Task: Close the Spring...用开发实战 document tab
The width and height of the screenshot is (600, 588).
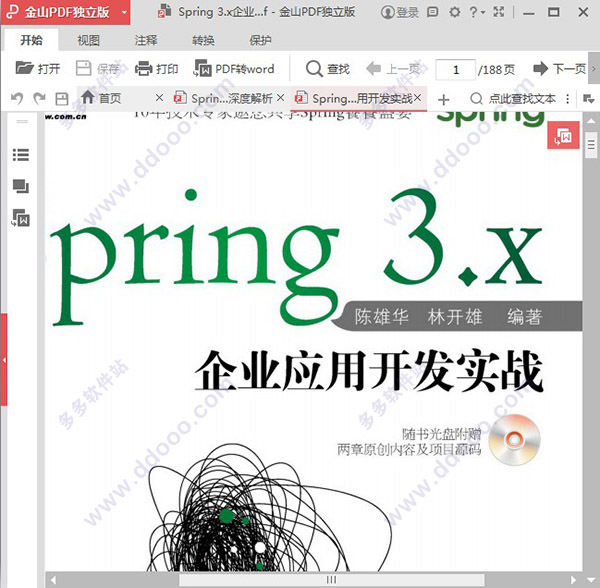Action: coord(417,98)
